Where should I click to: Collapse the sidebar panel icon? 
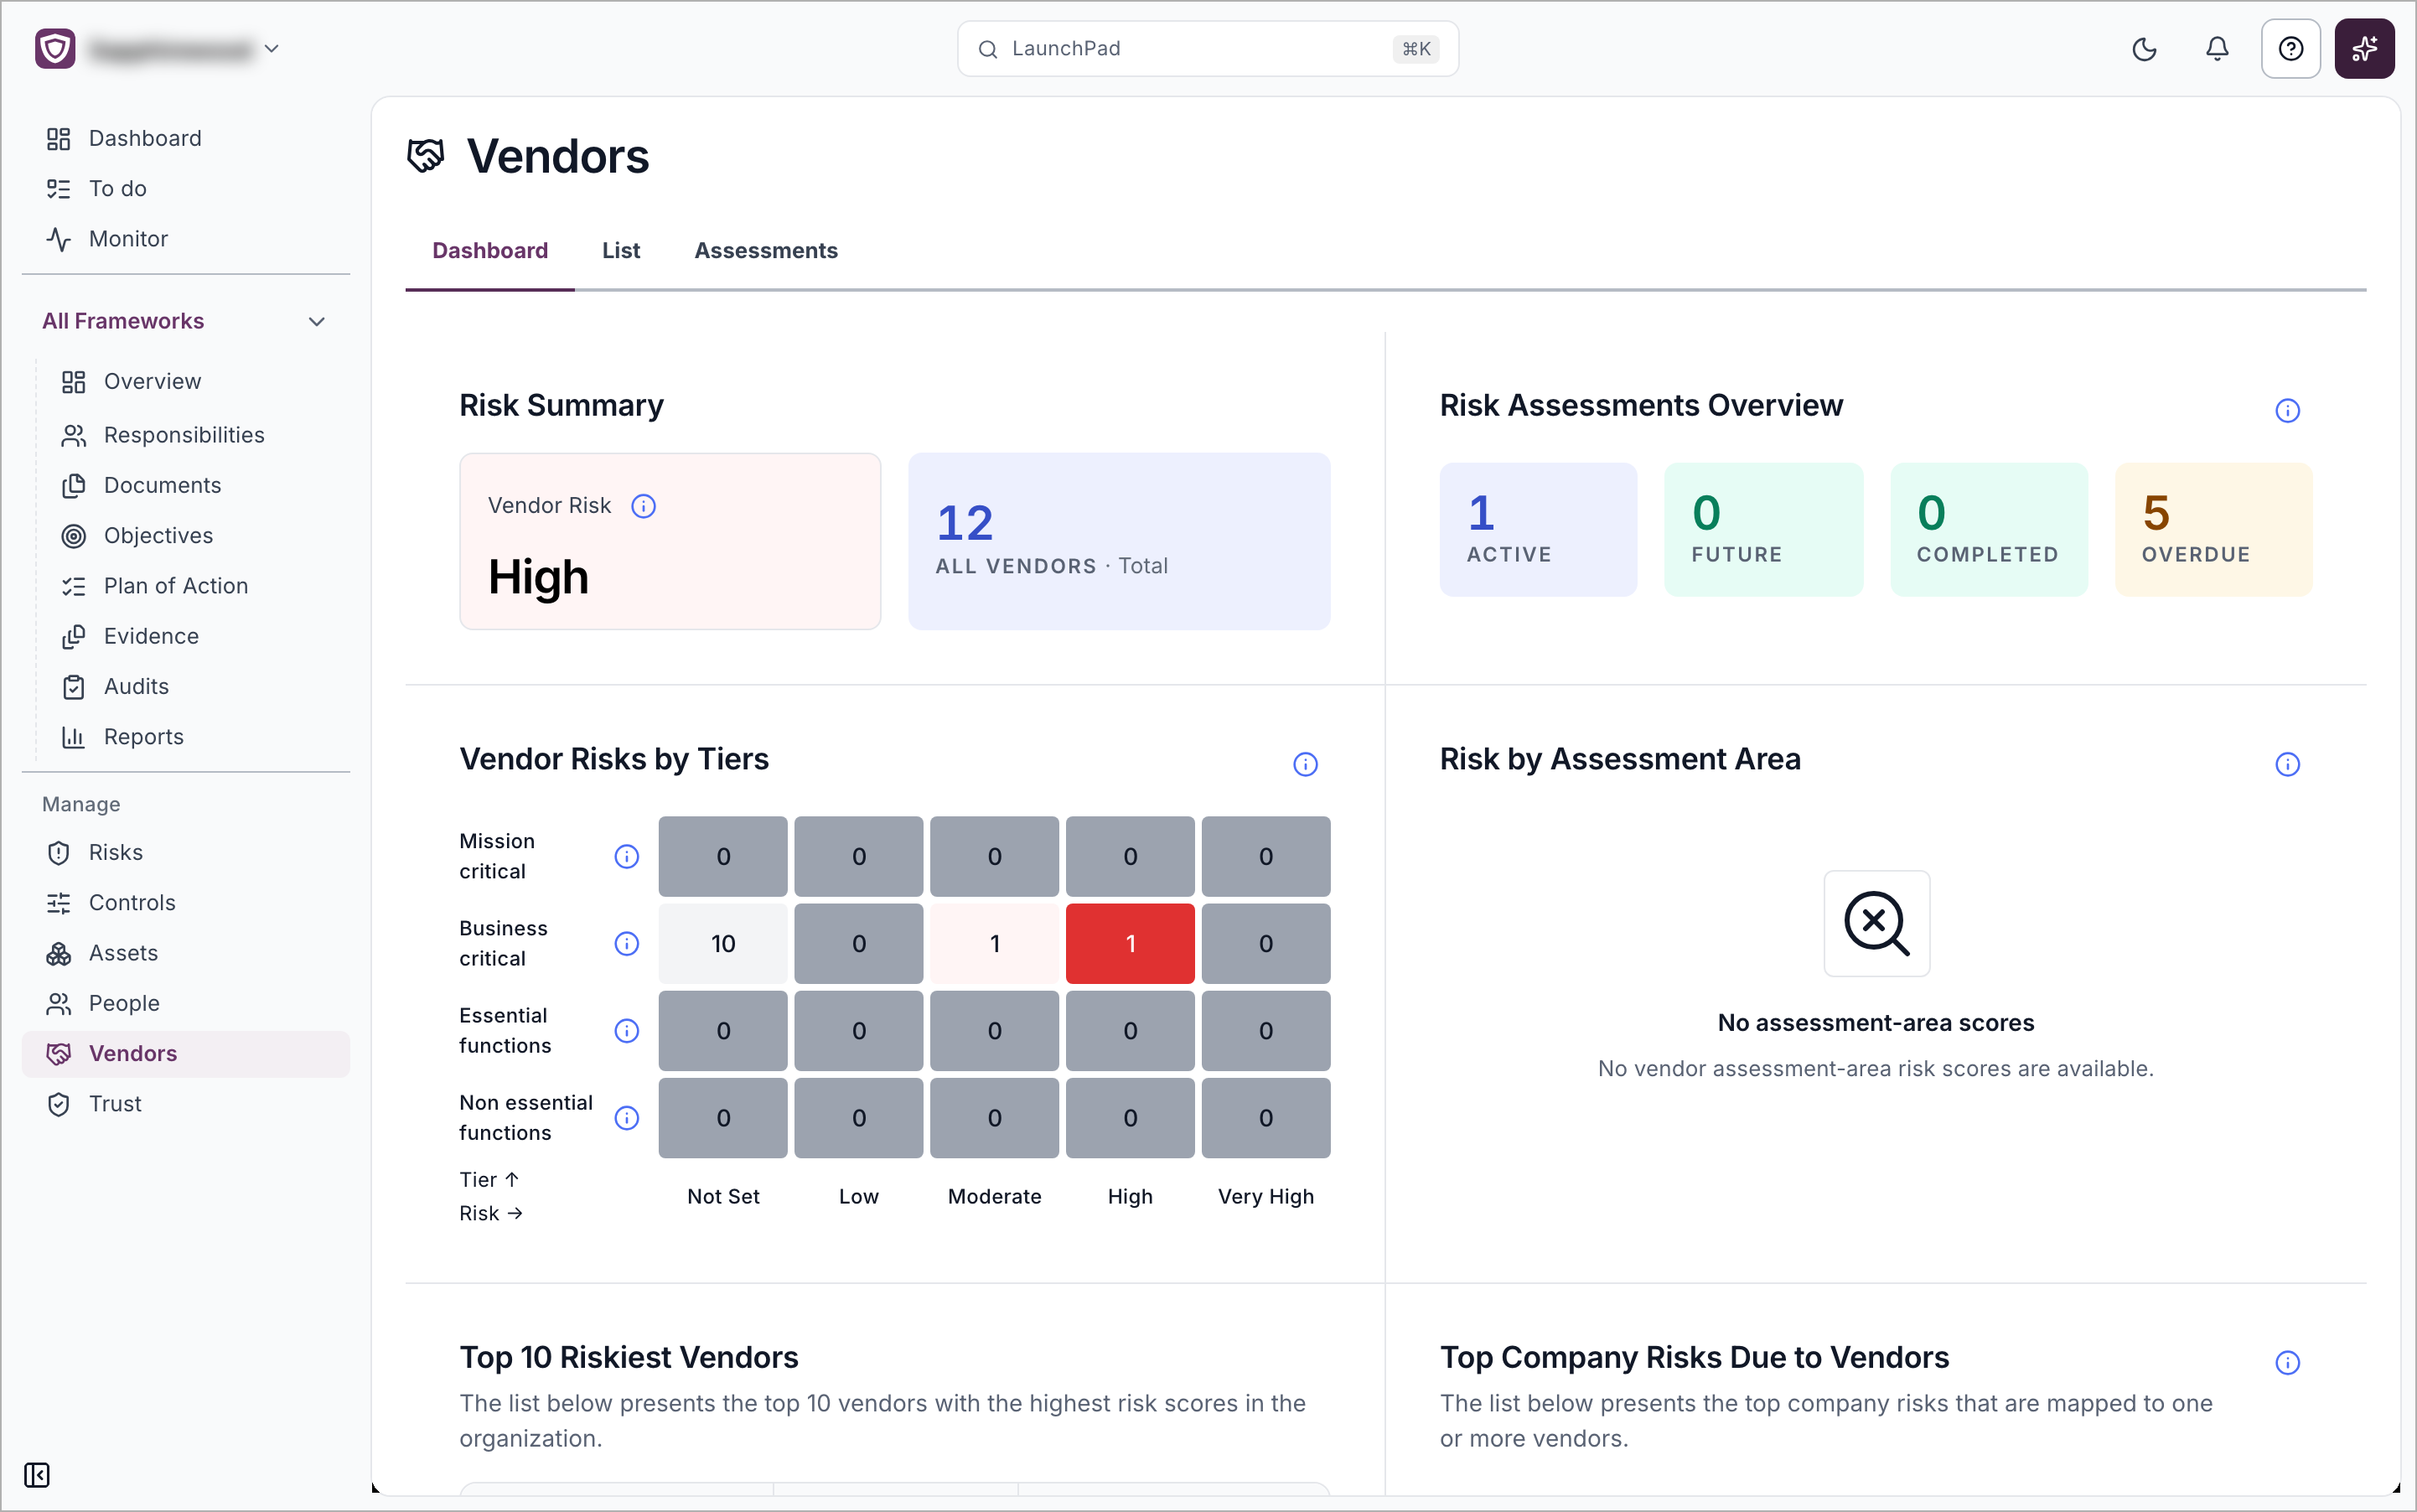coord(37,1475)
